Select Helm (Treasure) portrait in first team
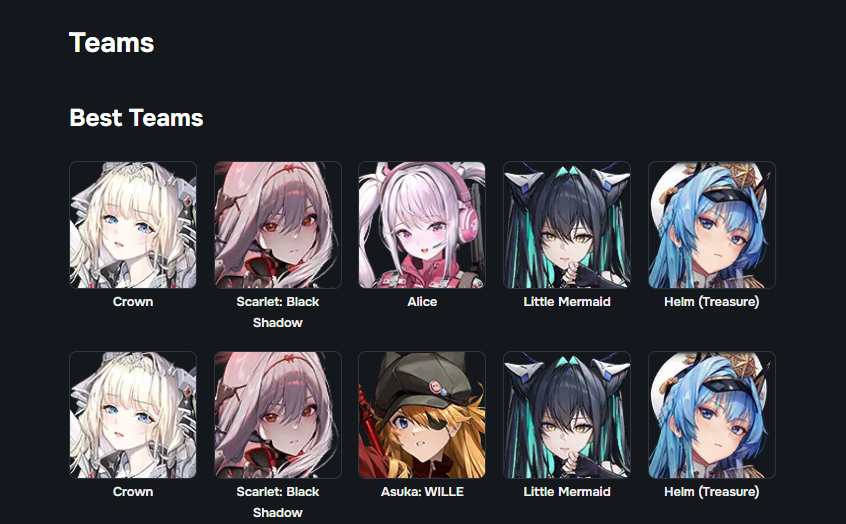The width and height of the screenshot is (846, 524). tap(712, 224)
